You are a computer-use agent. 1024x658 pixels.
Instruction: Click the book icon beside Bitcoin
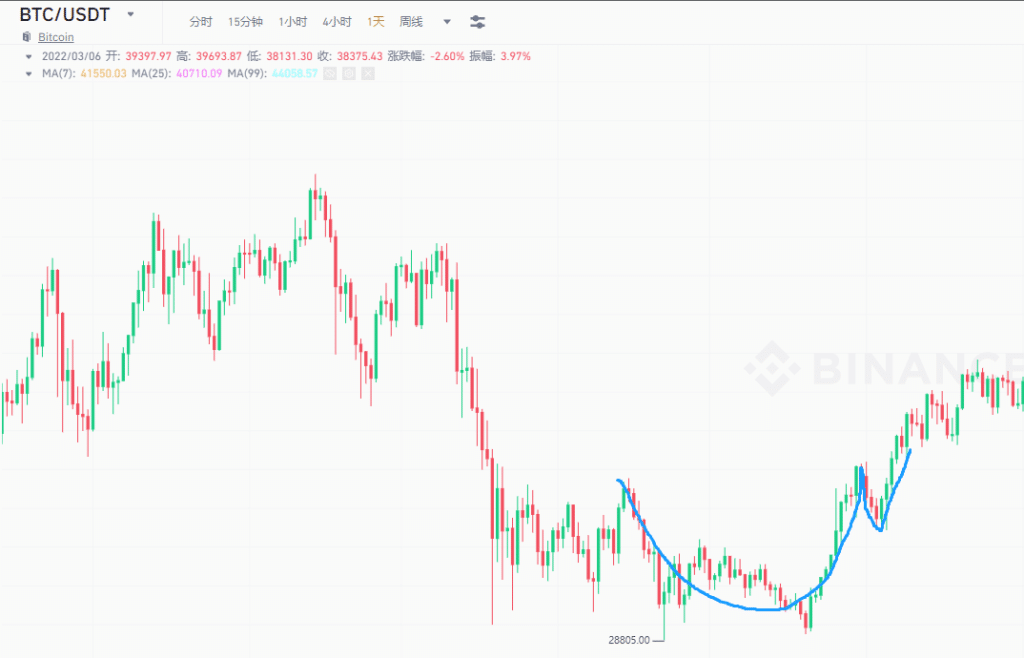(27, 37)
